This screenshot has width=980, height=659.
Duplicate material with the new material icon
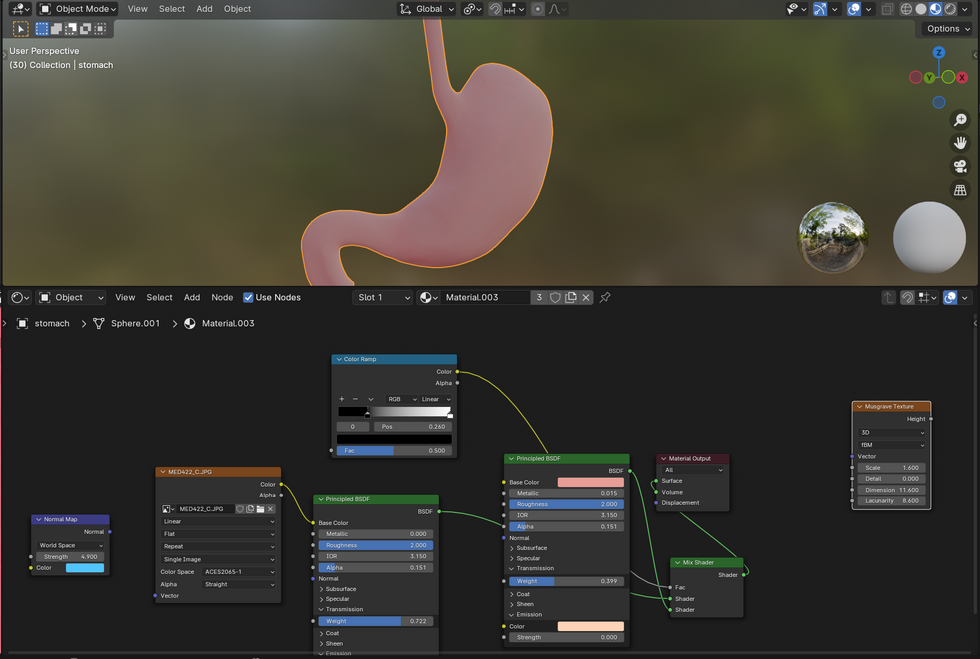tap(571, 298)
